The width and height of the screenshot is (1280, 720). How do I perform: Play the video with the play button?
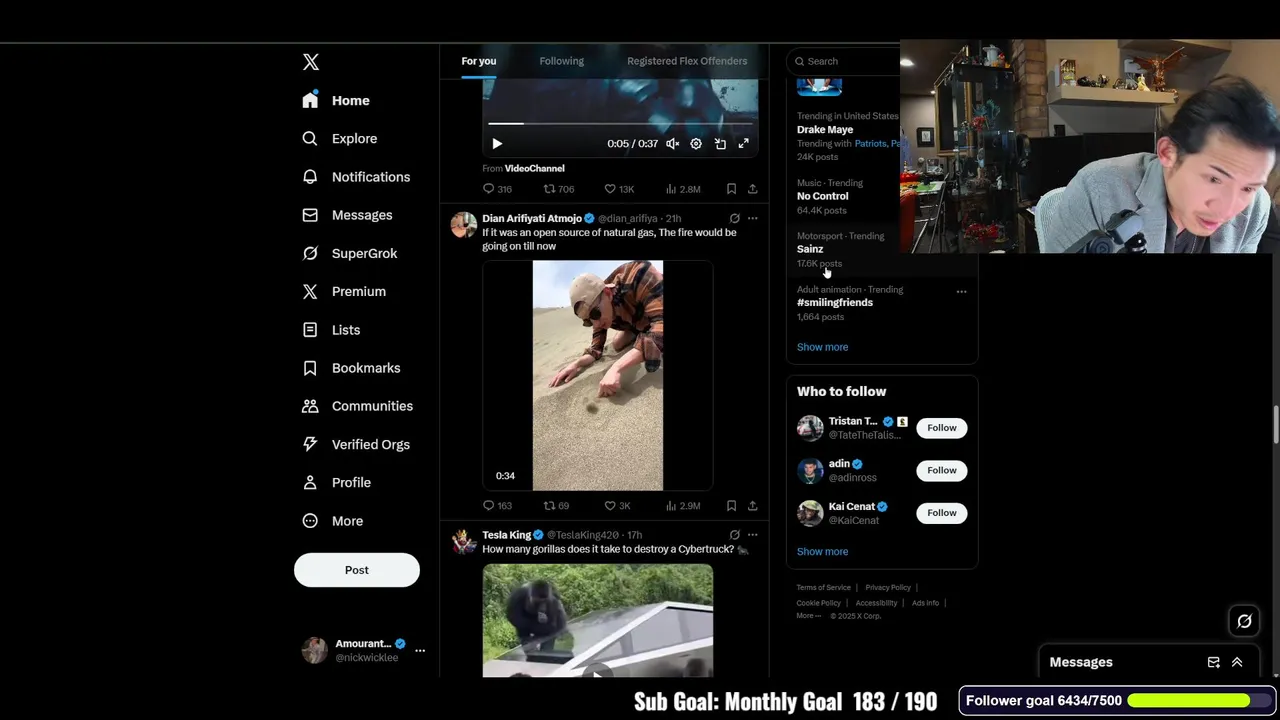[x=497, y=144]
